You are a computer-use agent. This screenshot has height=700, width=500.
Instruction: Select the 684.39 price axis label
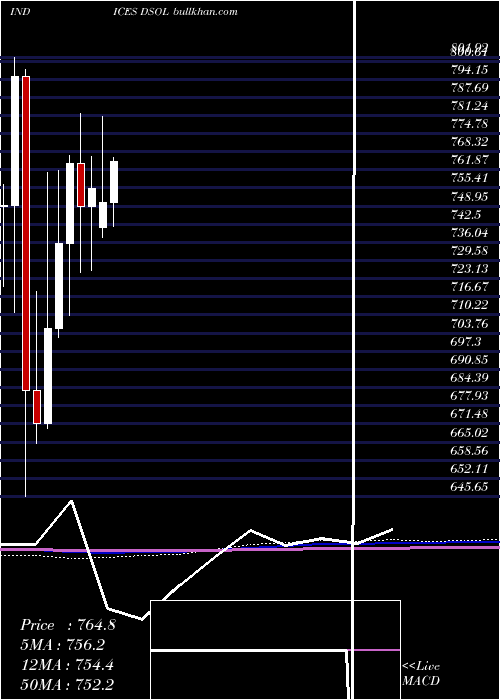470,378
